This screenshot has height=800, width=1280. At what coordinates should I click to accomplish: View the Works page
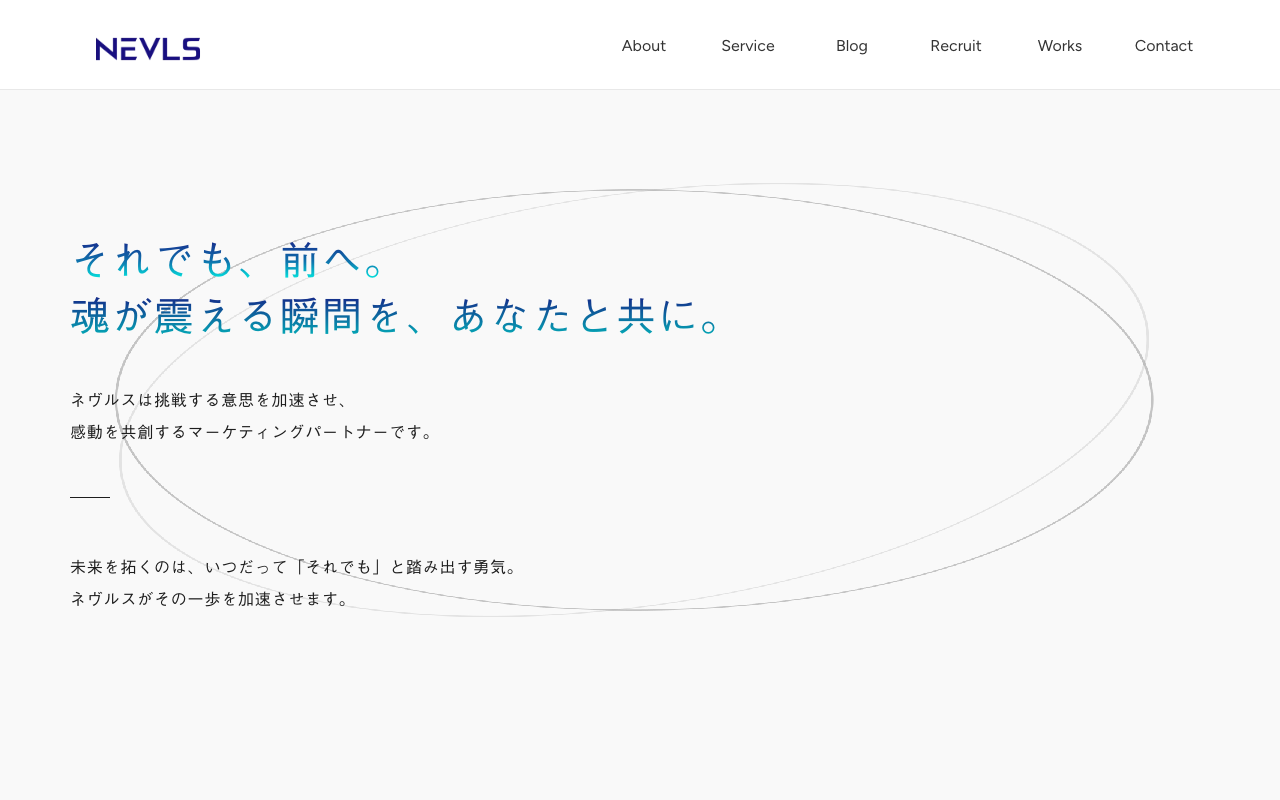point(1060,46)
